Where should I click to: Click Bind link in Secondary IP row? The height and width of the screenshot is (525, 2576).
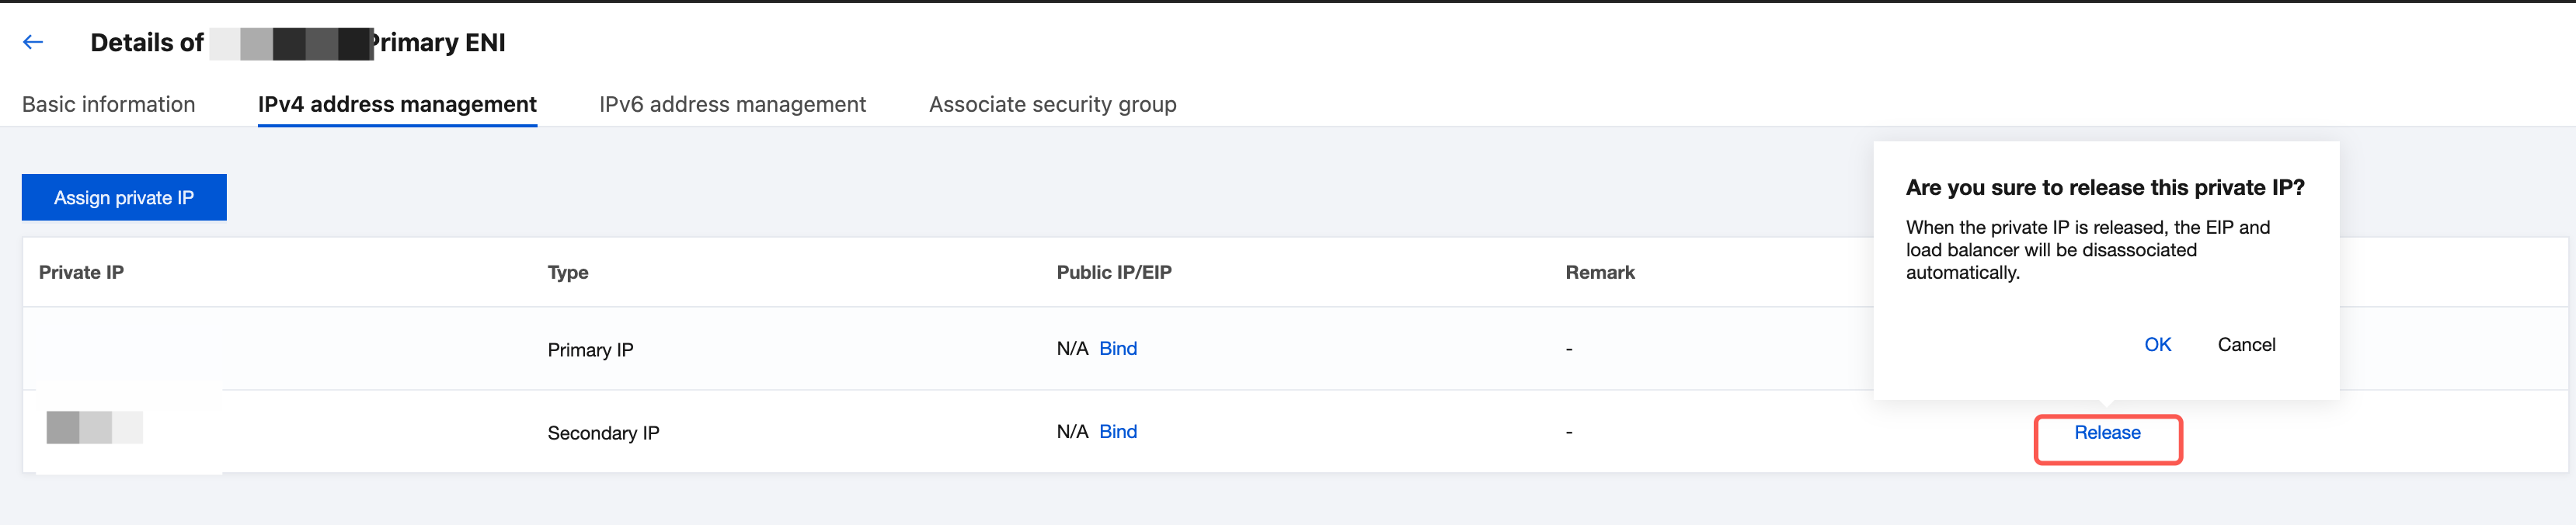(1117, 432)
